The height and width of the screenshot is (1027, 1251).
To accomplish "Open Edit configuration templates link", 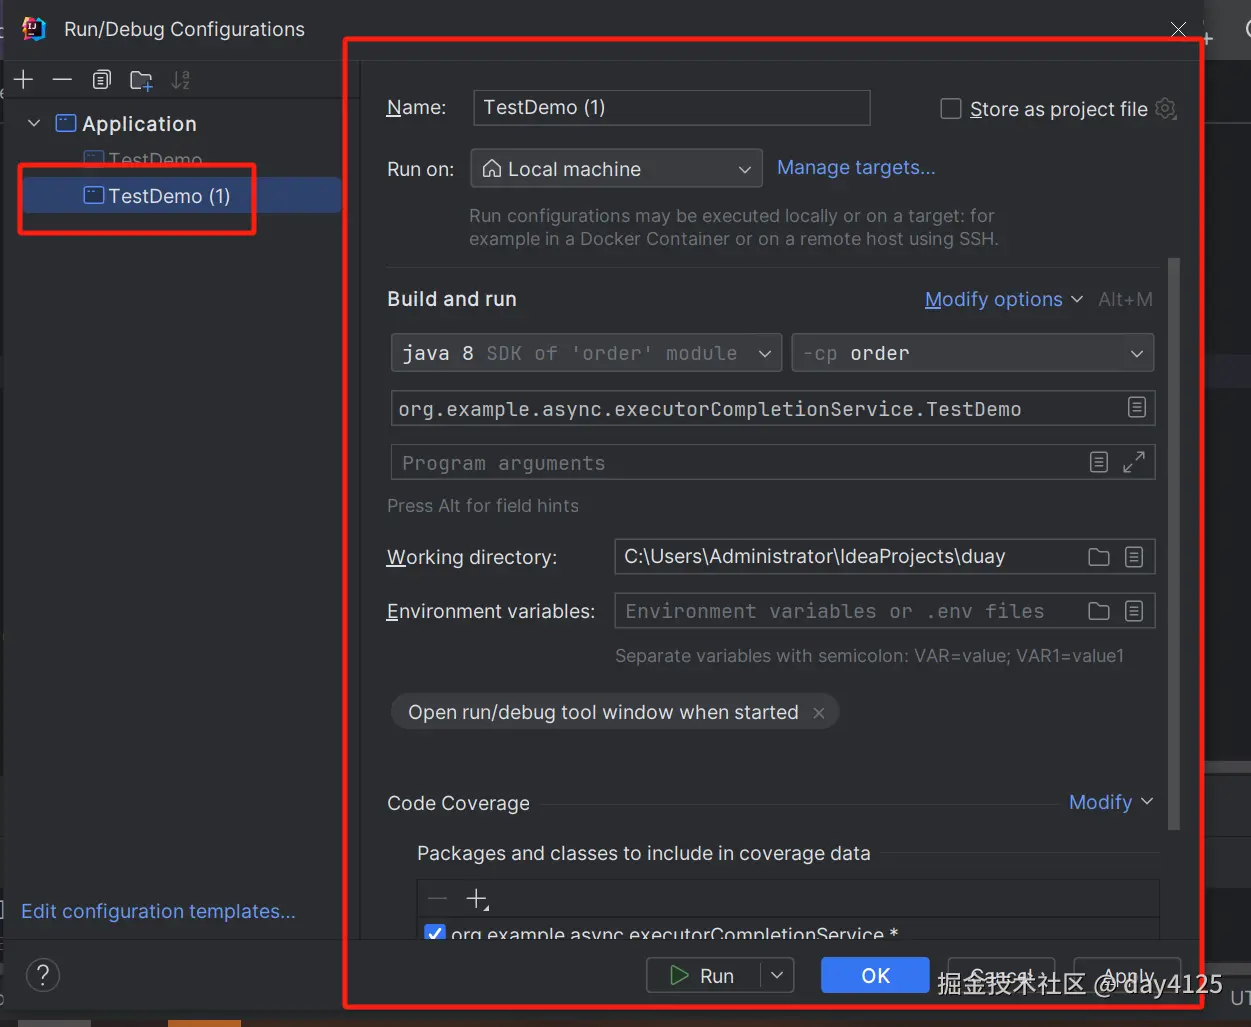I will (x=158, y=911).
